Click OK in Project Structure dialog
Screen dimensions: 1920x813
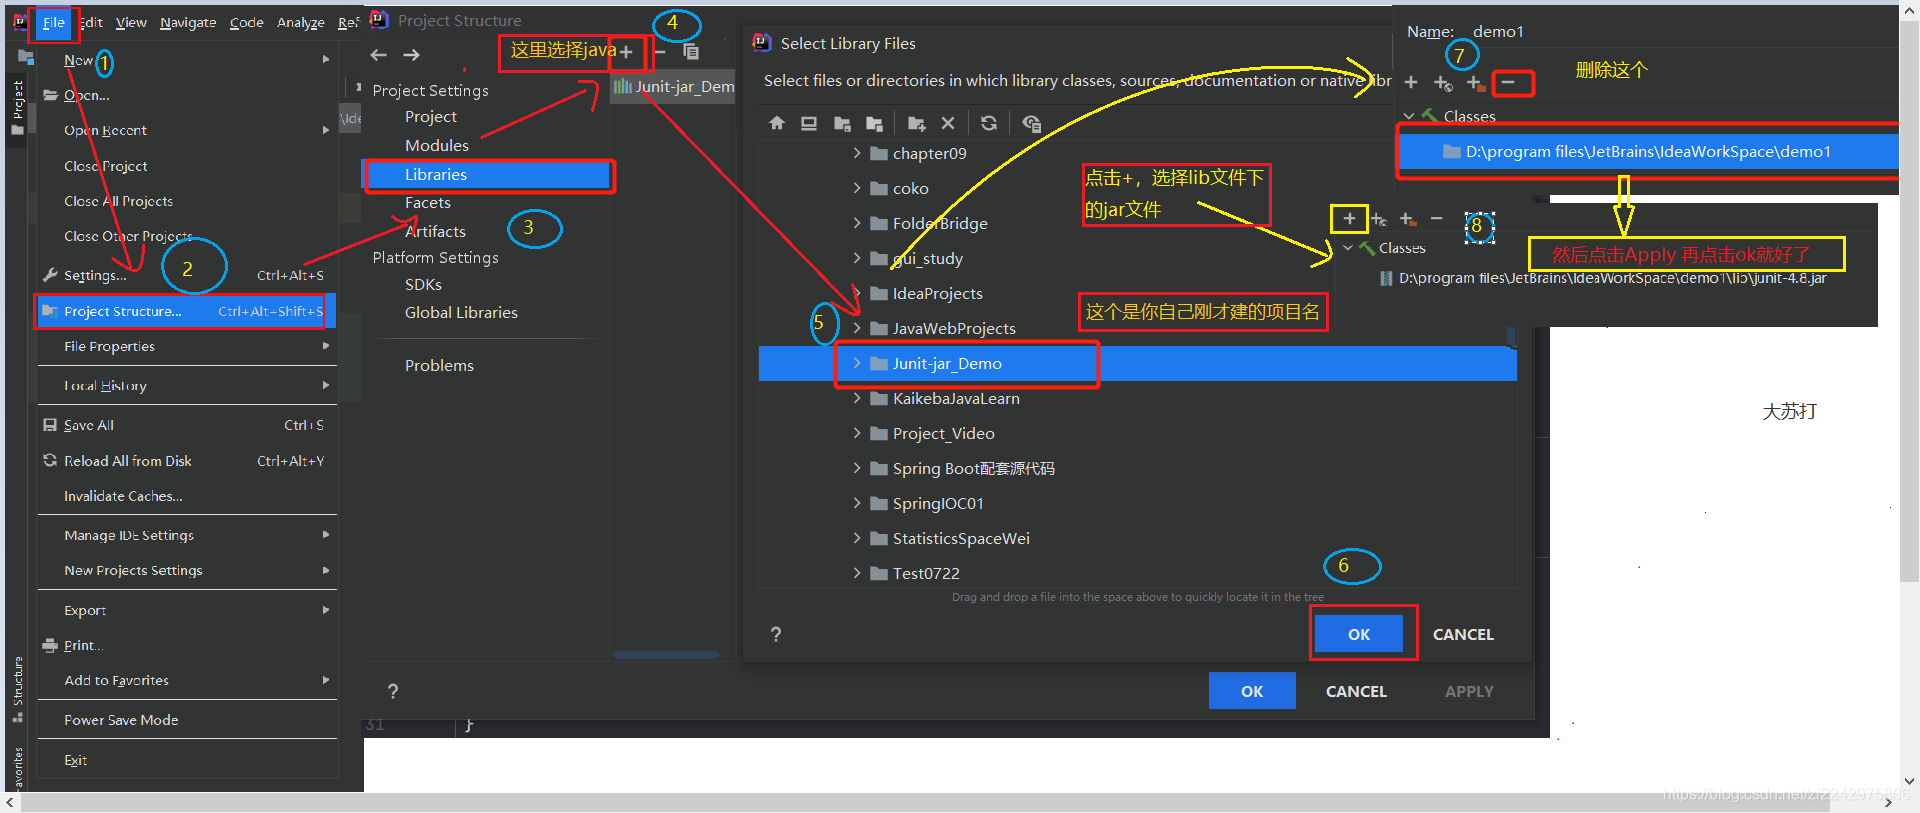point(1252,691)
